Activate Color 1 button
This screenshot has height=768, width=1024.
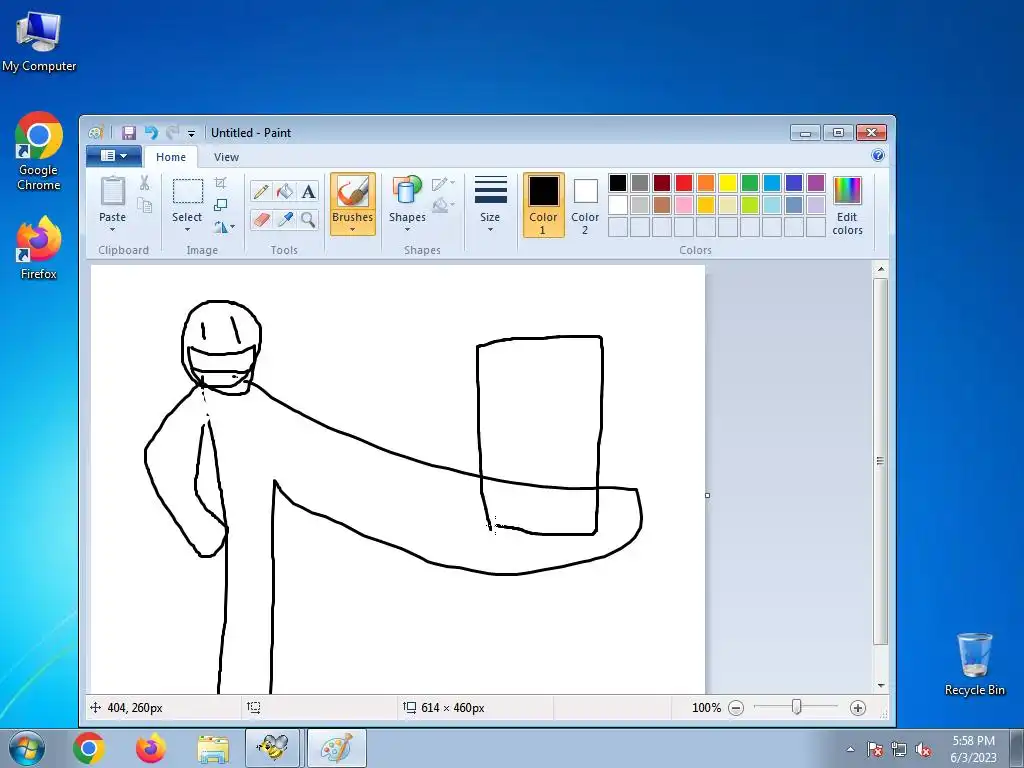click(543, 205)
